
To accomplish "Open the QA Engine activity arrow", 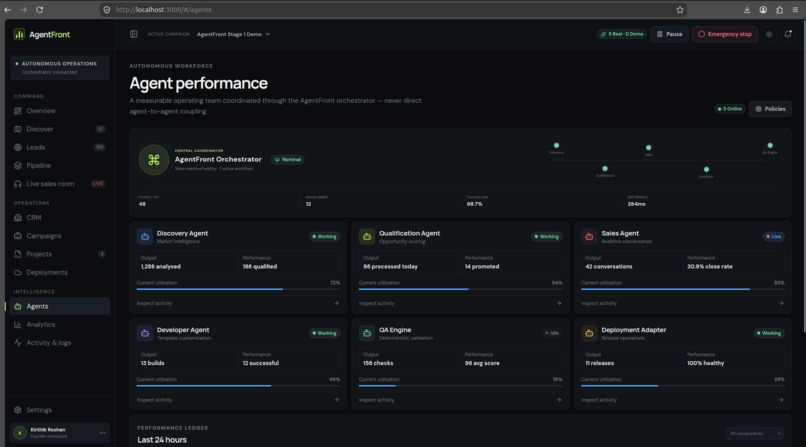I will click(x=559, y=400).
